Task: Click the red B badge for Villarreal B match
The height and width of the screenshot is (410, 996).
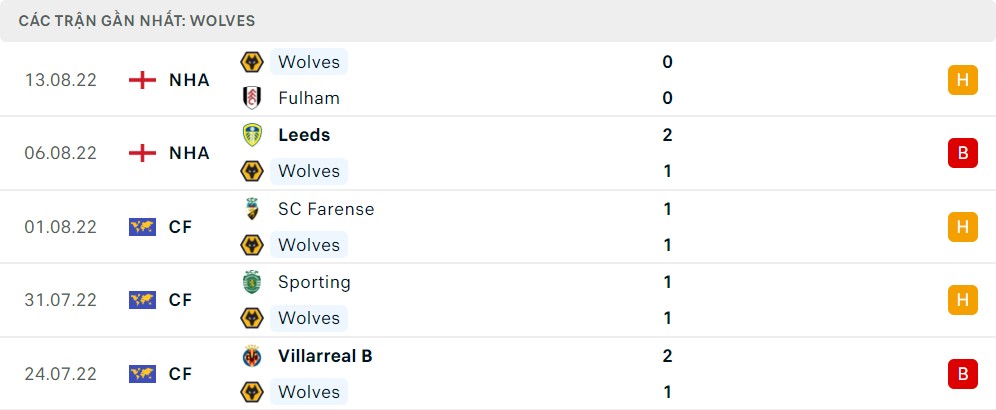Action: [x=963, y=374]
